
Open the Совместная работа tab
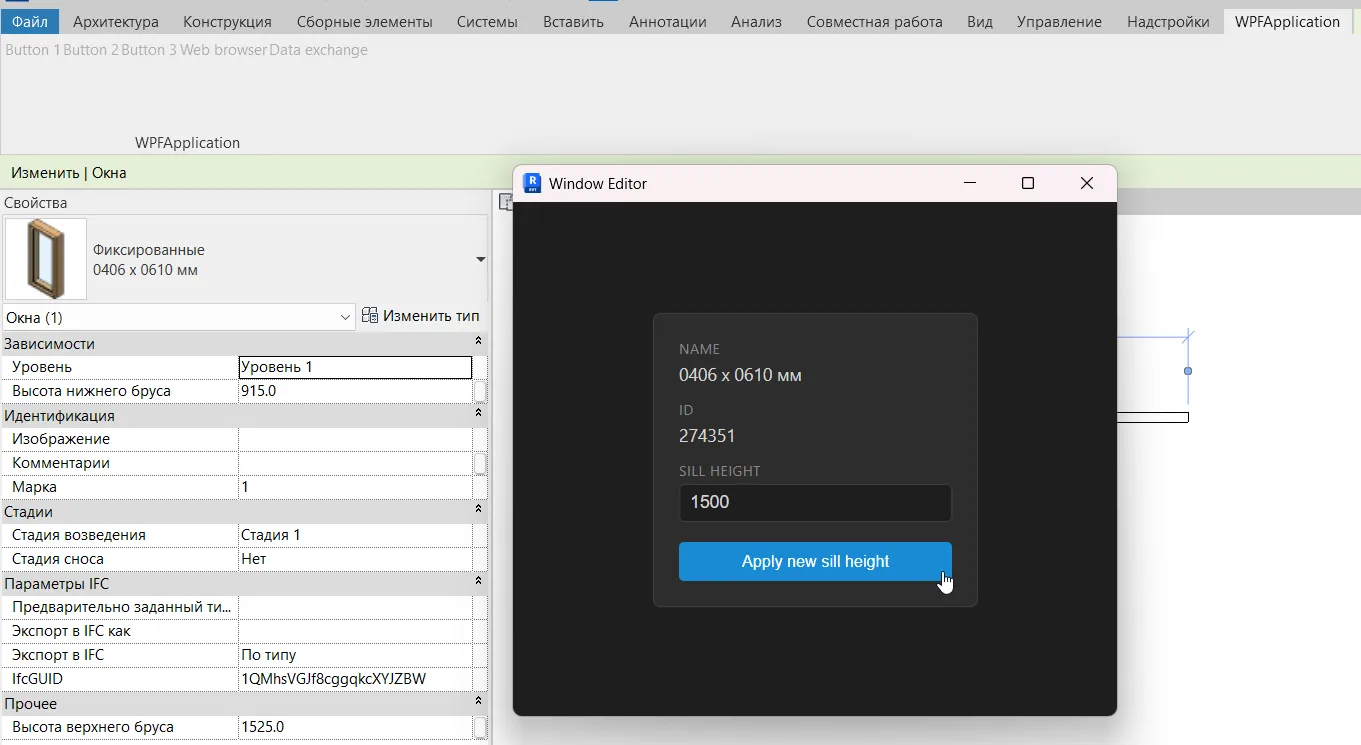pyautogui.click(x=874, y=21)
